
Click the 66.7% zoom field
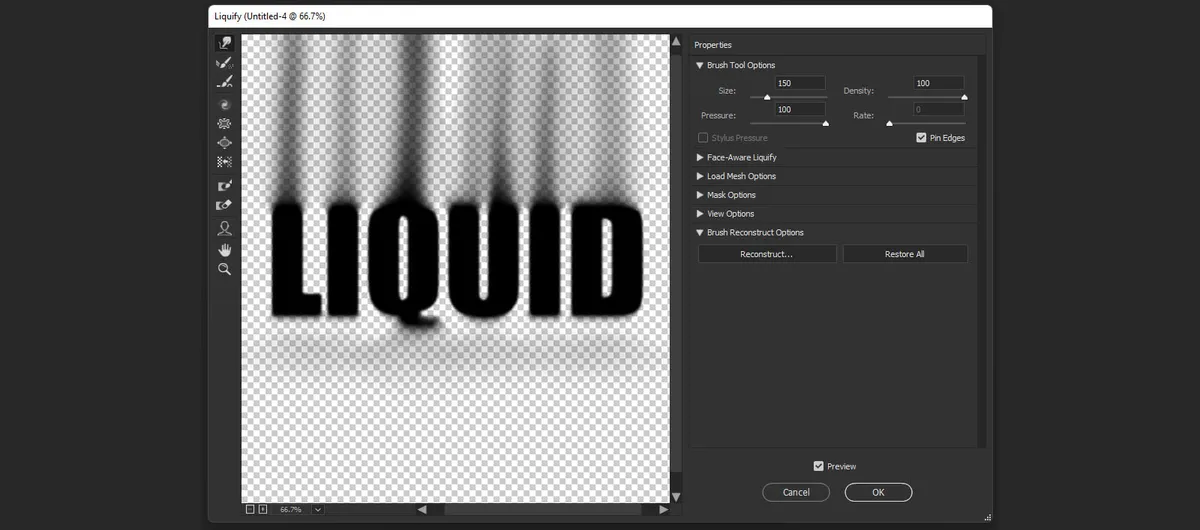pos(291,509)
